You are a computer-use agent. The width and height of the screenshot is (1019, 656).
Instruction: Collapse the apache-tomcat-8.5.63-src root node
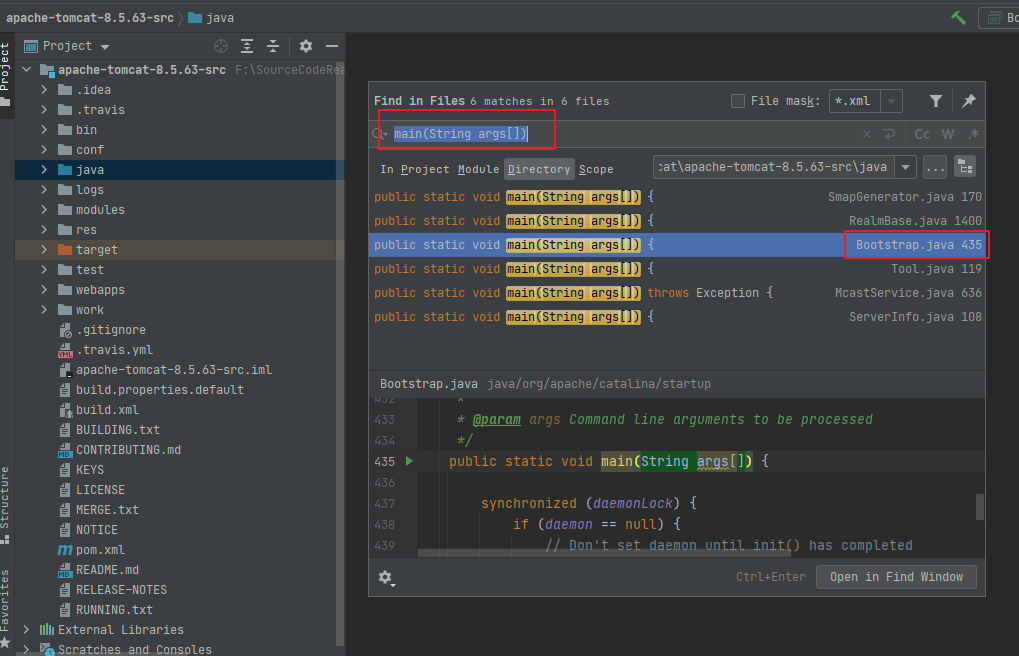pos(27,70)
